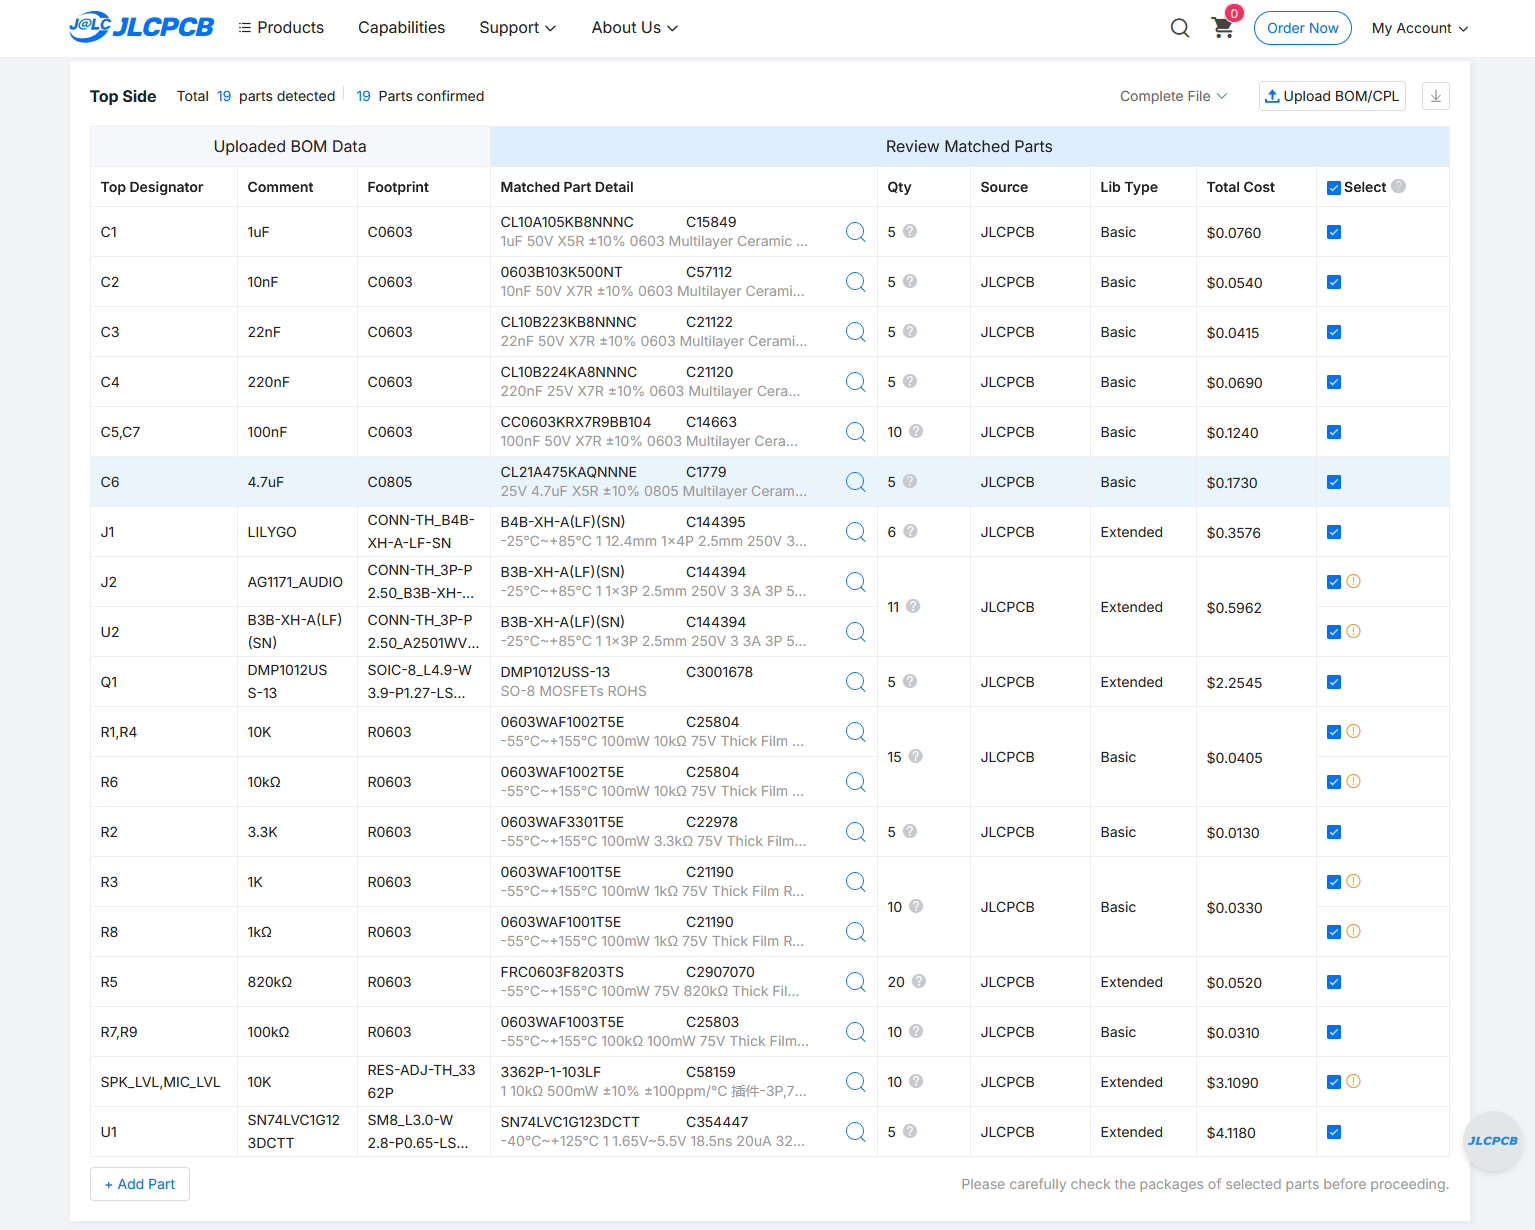Uncheck the C6 4.7uF part checkbox
This screenshot has height=1230, width=1535.
pos(1334,482)
